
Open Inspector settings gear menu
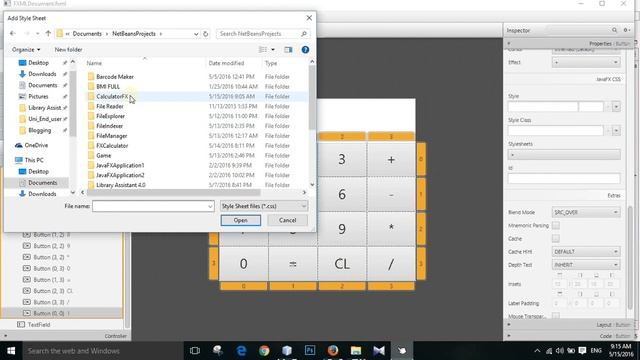pyautogui.click(x=626, y=30)
